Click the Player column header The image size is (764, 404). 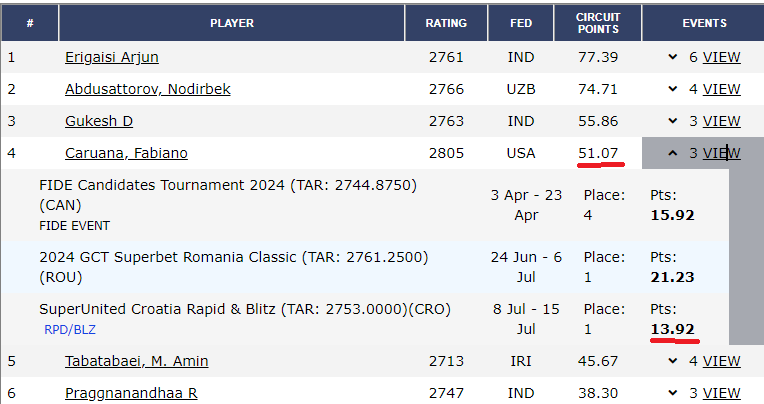pos(232,22)
